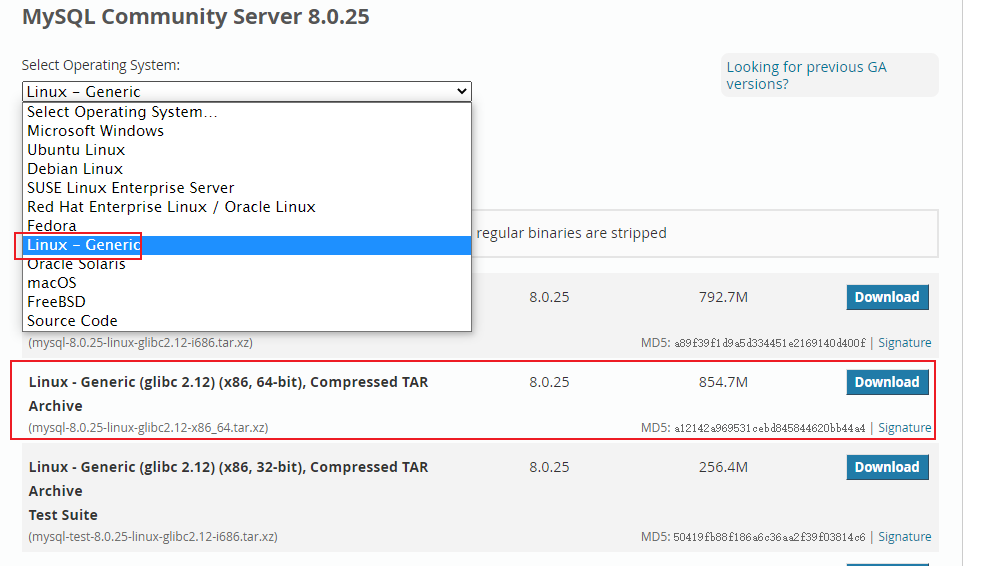
Task: Select Fedora from the OS list
Action: (247, 226)
